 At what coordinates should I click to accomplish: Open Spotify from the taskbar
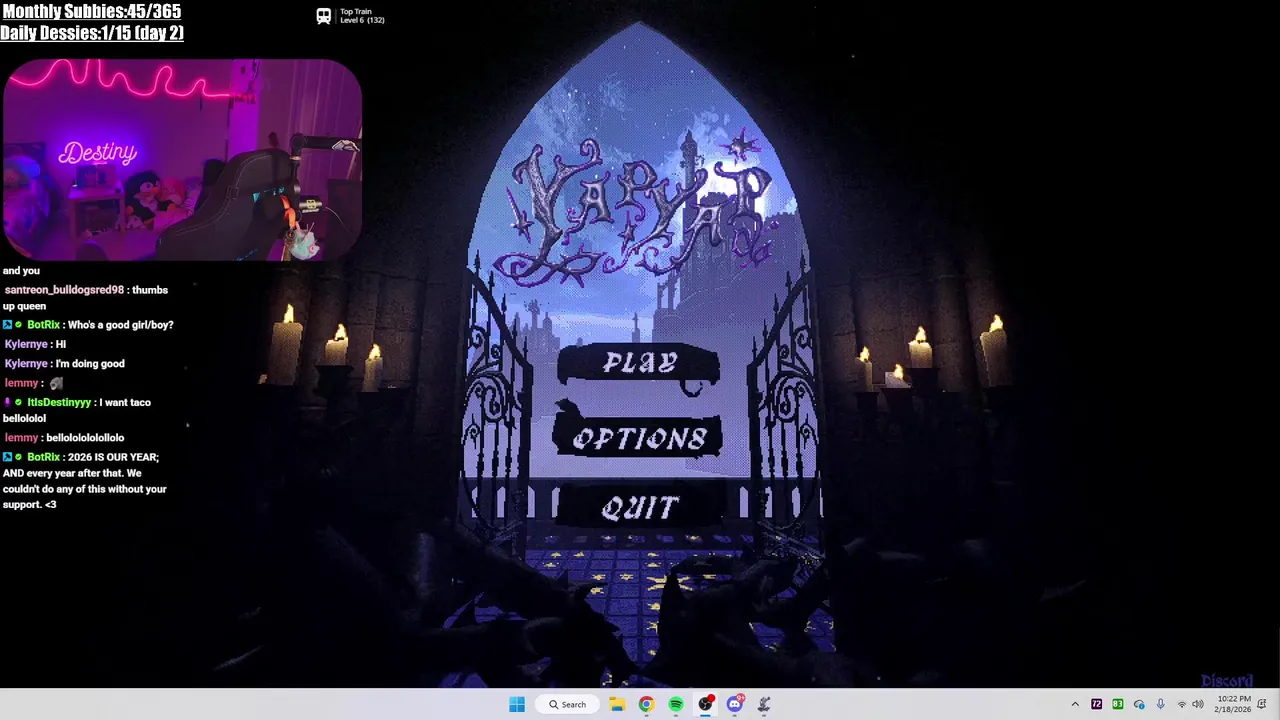676,704
